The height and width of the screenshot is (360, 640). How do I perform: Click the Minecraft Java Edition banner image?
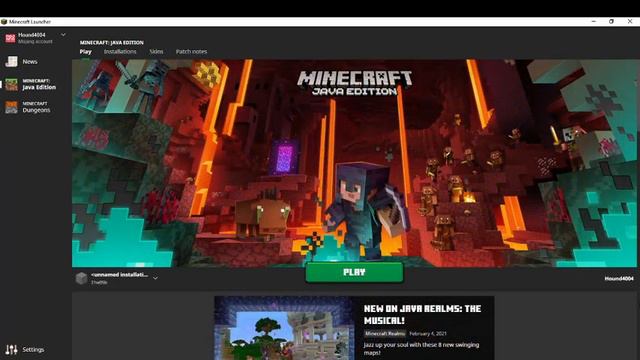pos(354,163)
